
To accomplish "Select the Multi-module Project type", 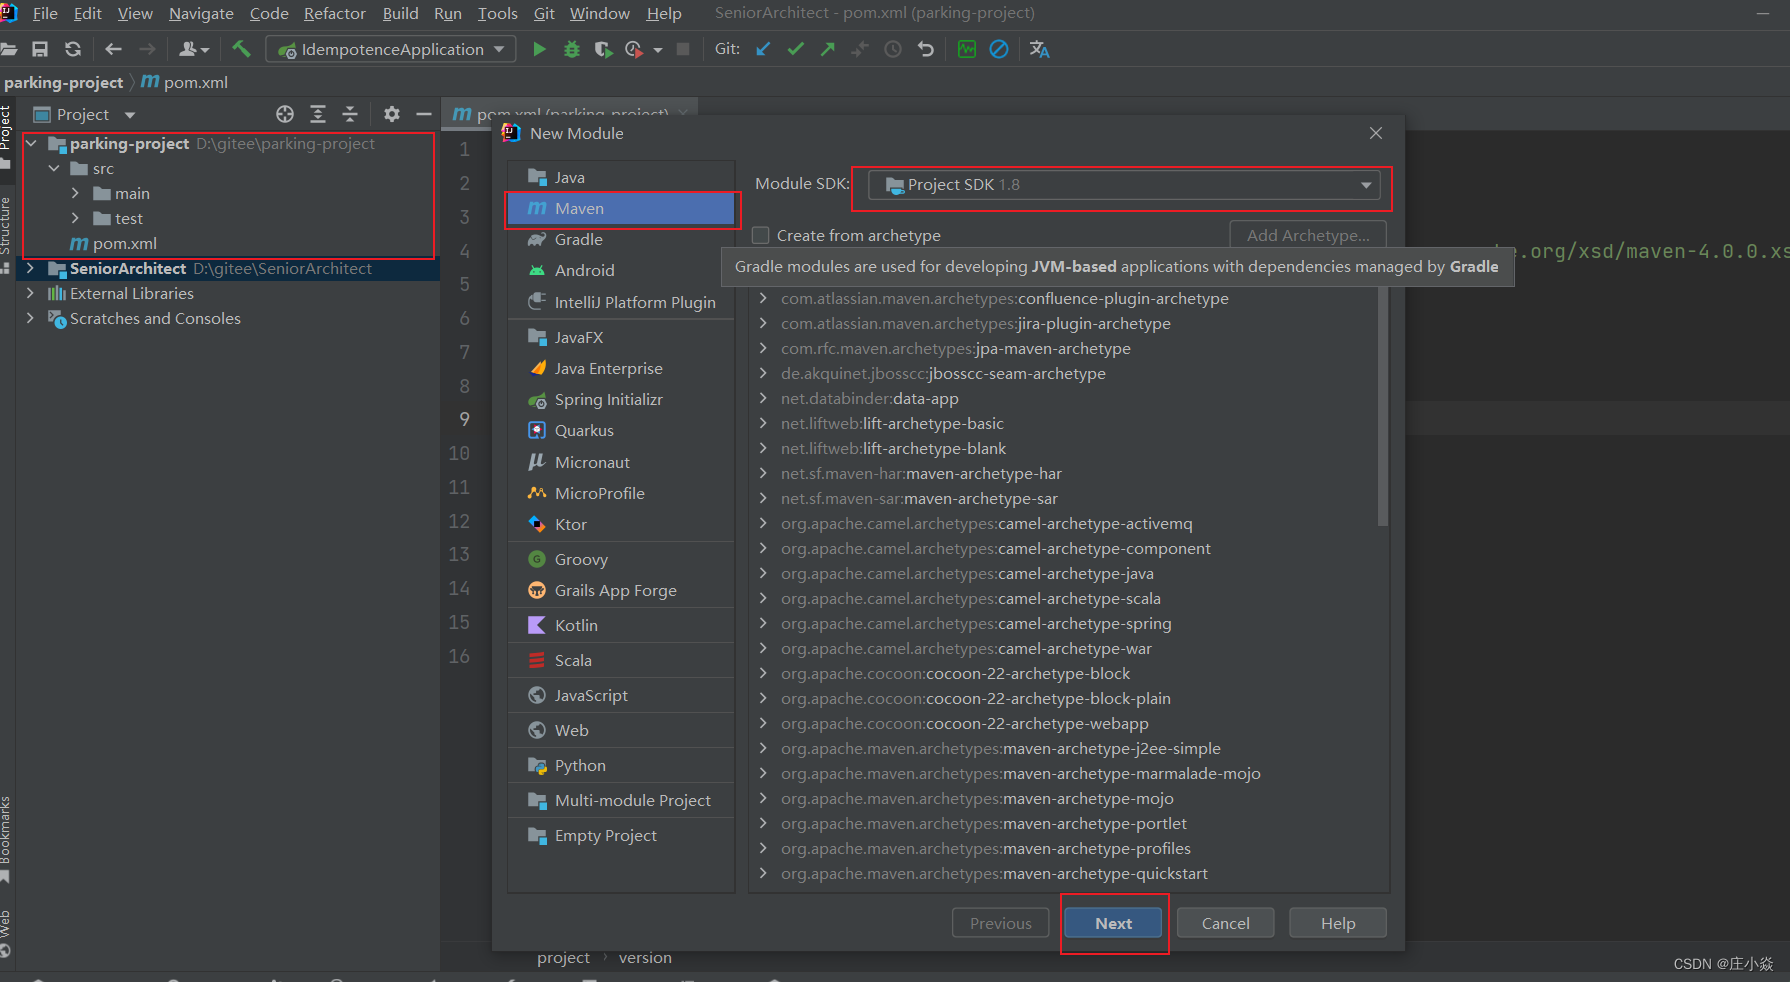I will [621, 801].
